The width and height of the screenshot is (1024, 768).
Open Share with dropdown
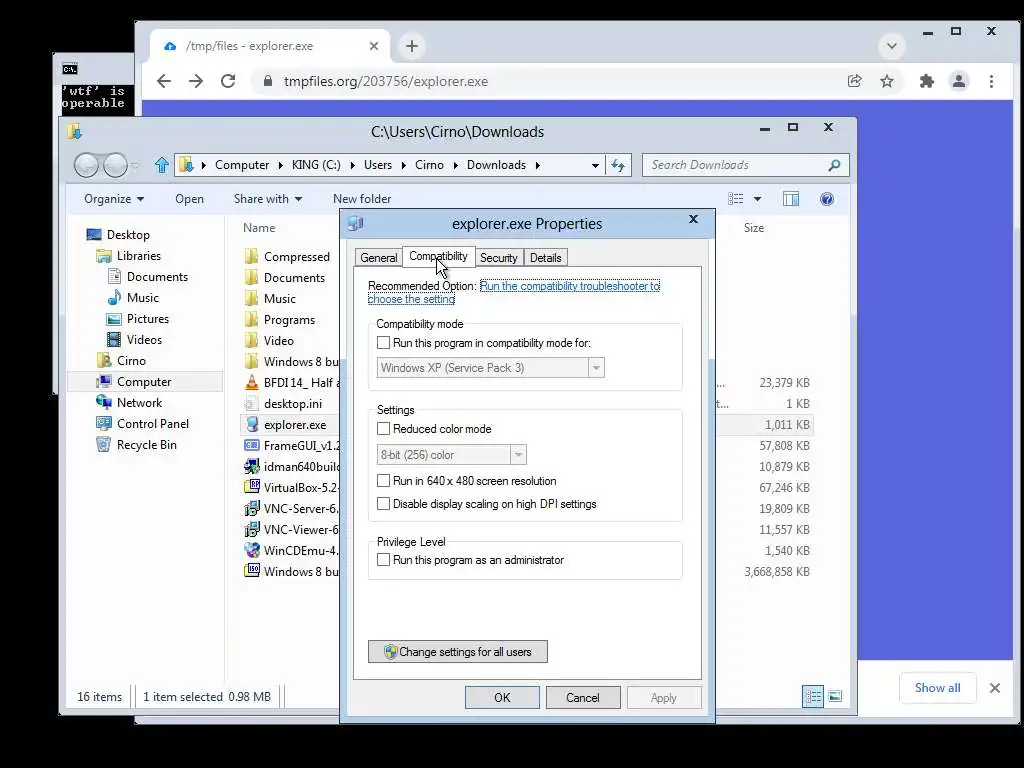(x=268, y=199)
